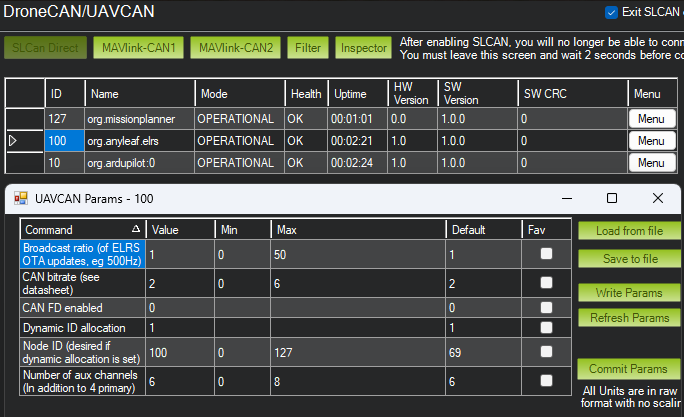Sort nodes by Name column header
The width and height of the screenshot is (684, 417).
(140, 93)
